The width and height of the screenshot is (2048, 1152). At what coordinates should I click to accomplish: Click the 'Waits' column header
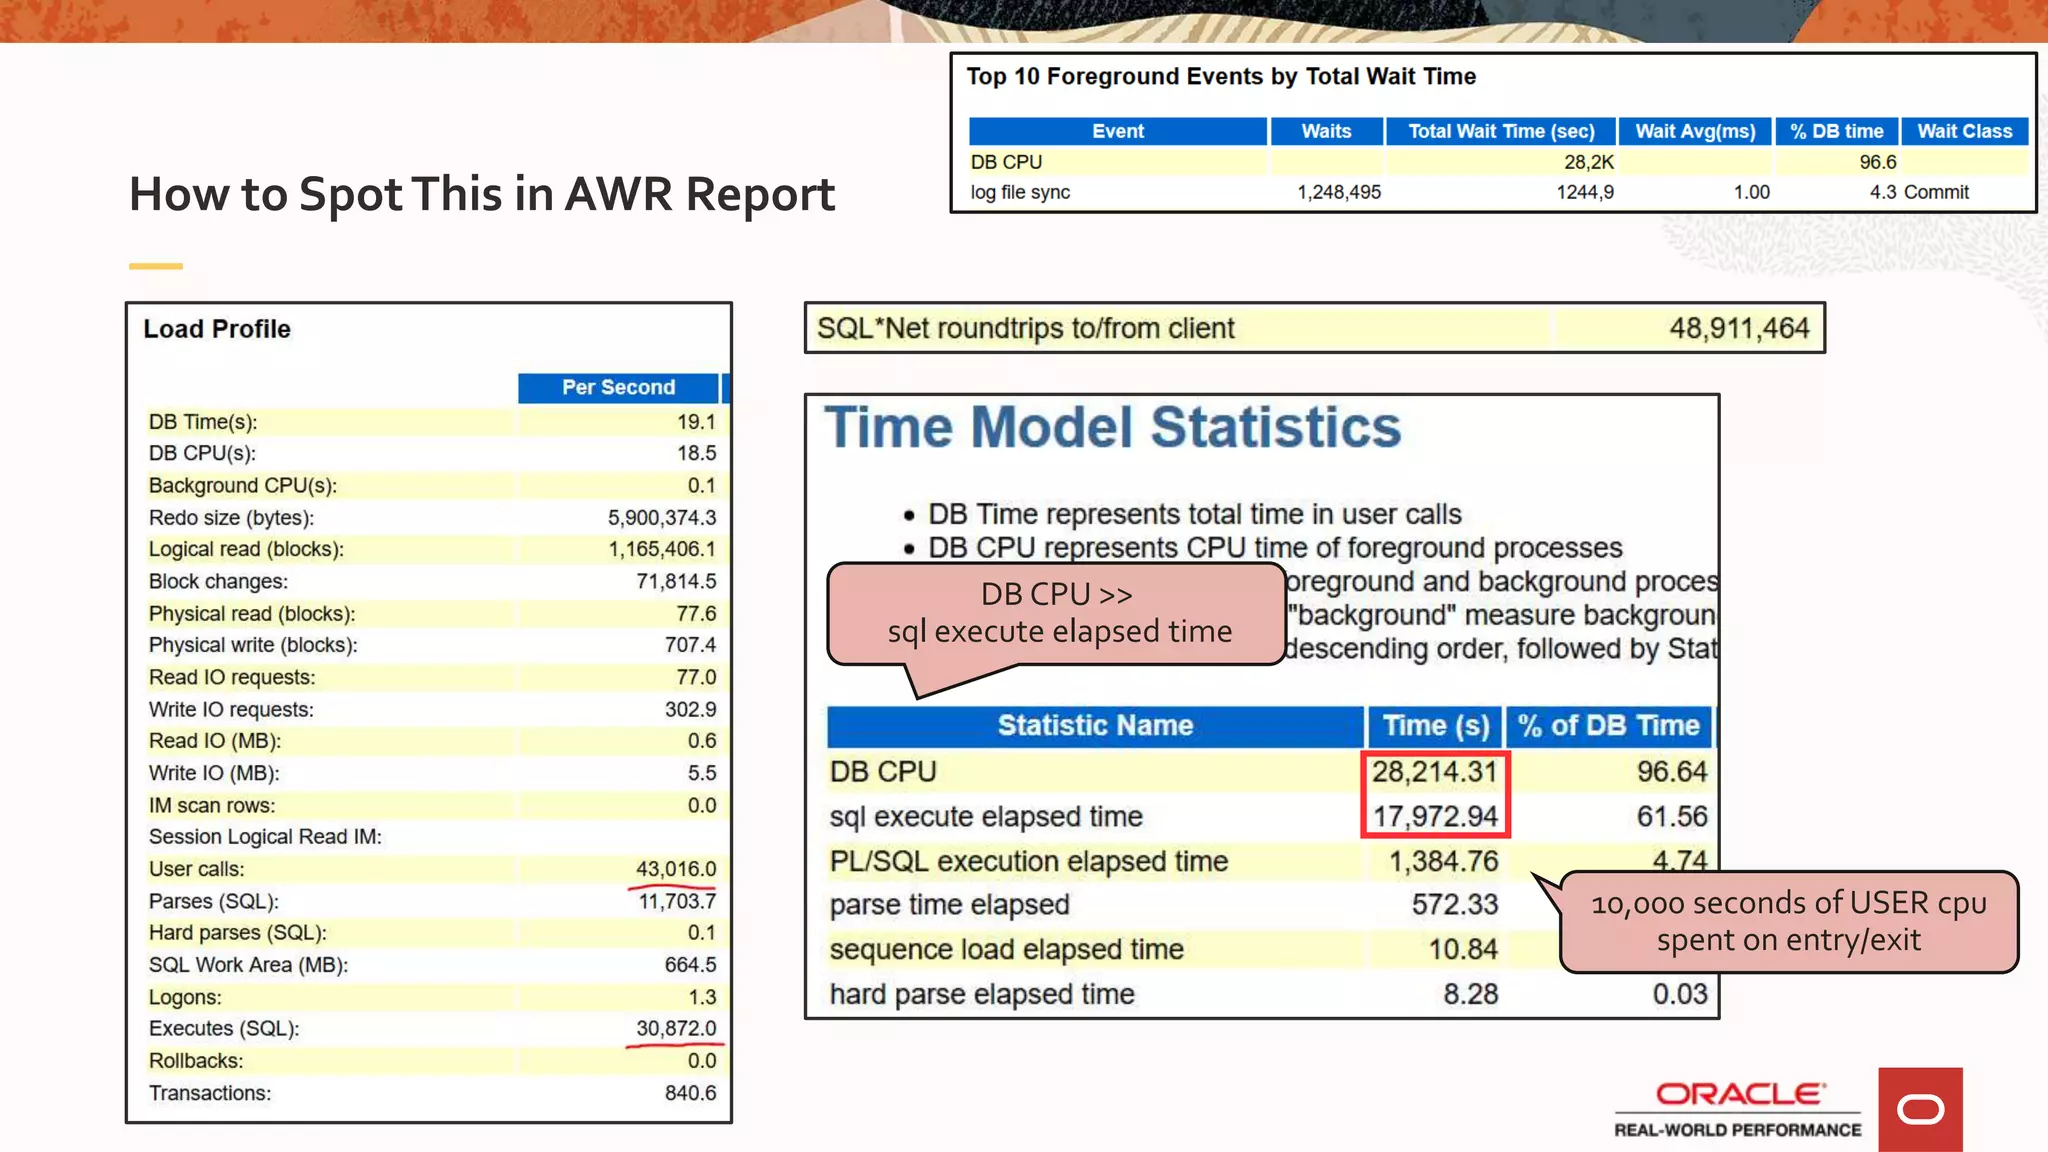point(1326,131)
